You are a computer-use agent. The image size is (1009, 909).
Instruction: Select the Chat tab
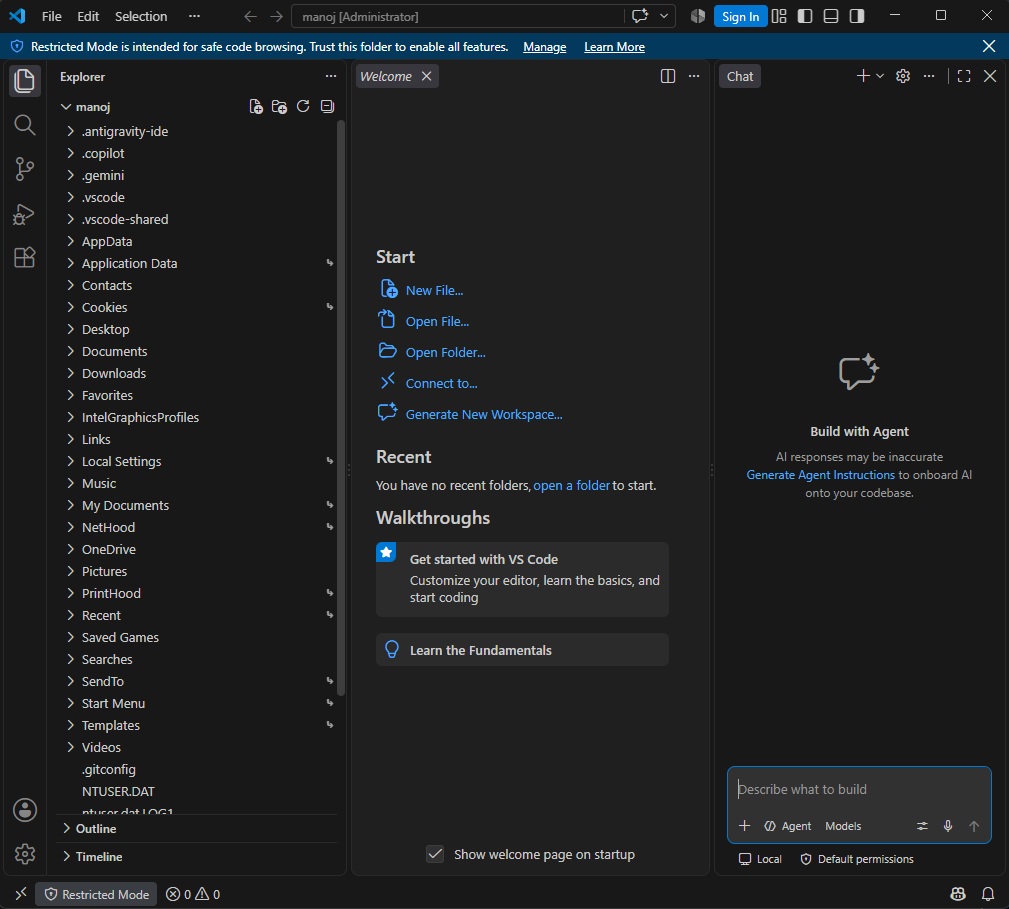[x=740, y=77]
